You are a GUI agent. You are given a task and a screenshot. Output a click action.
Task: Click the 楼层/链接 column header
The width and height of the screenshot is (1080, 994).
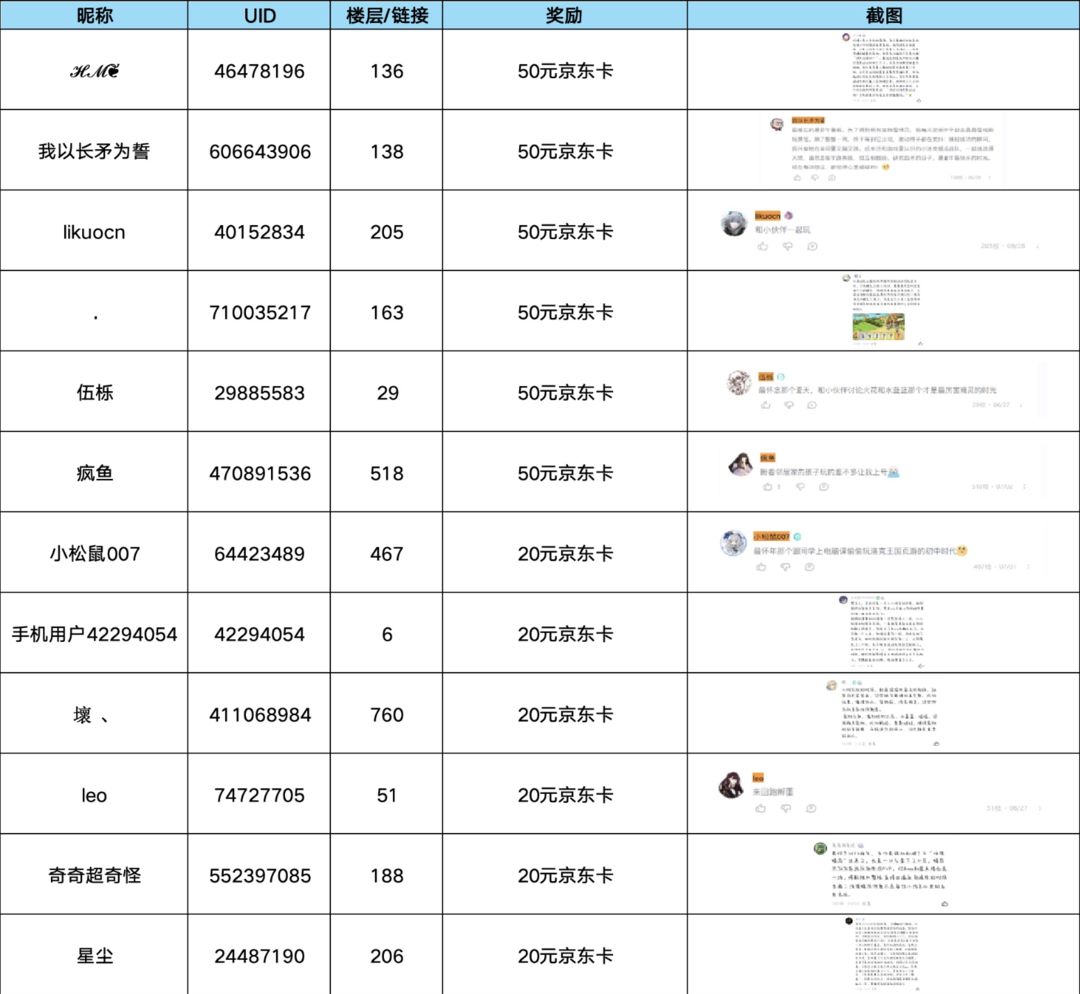click(387, 15)
